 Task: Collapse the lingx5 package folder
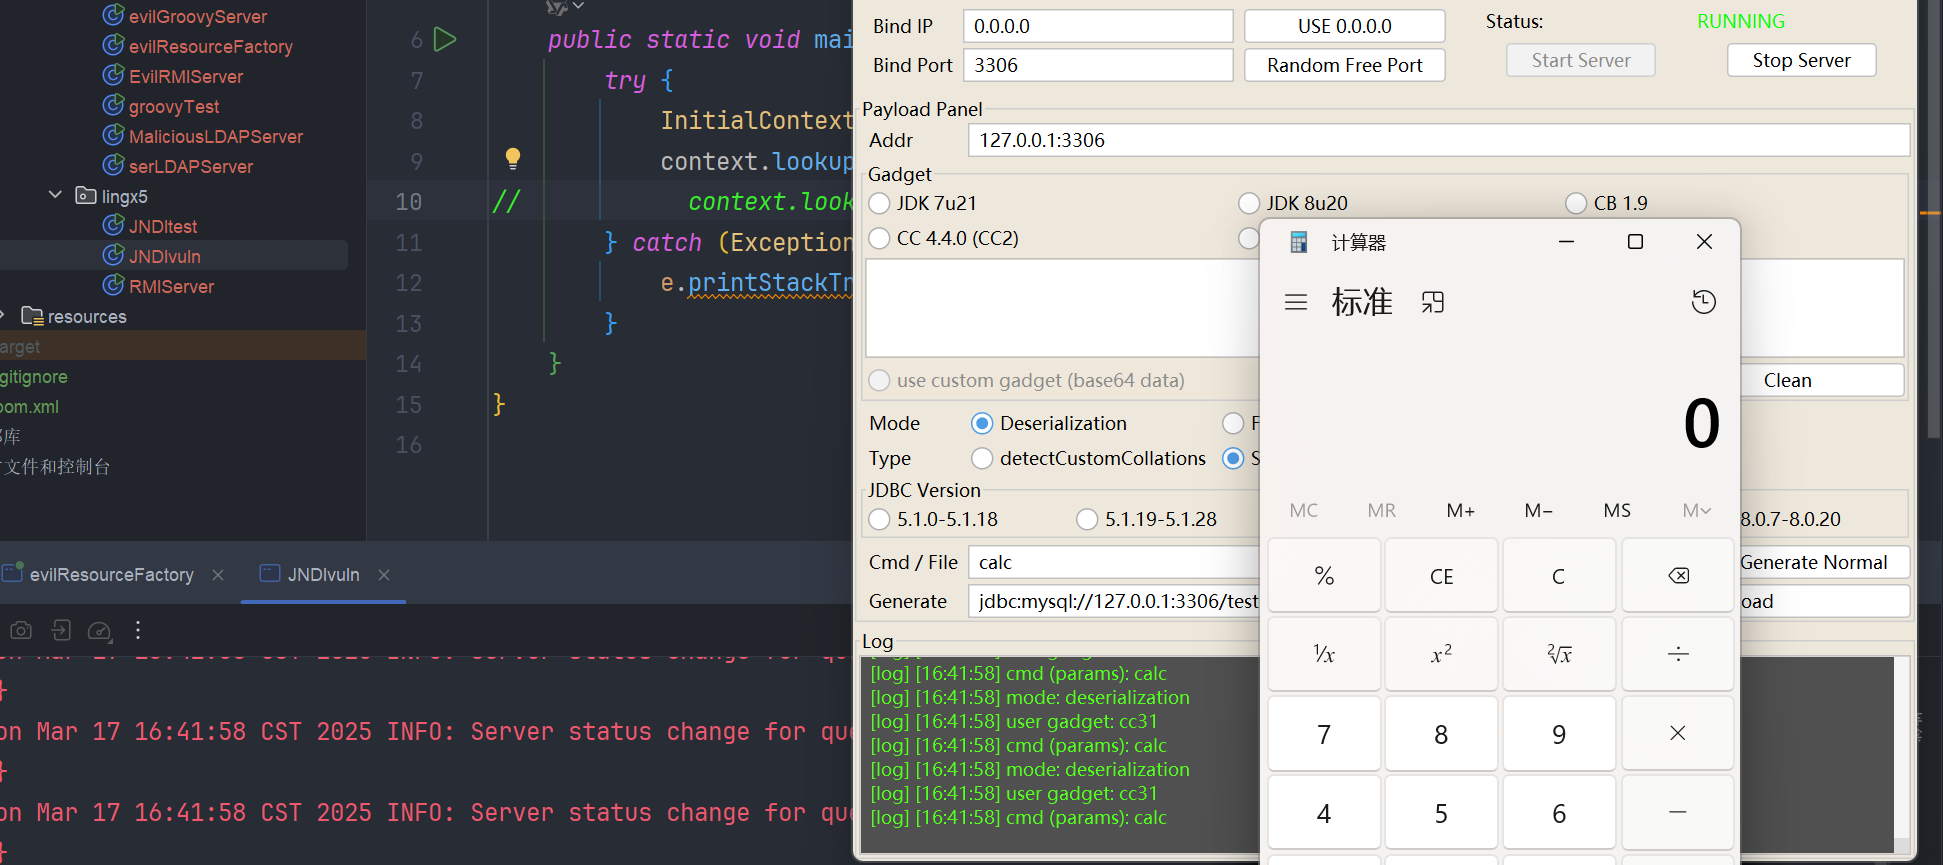click(x=55, y=196)
